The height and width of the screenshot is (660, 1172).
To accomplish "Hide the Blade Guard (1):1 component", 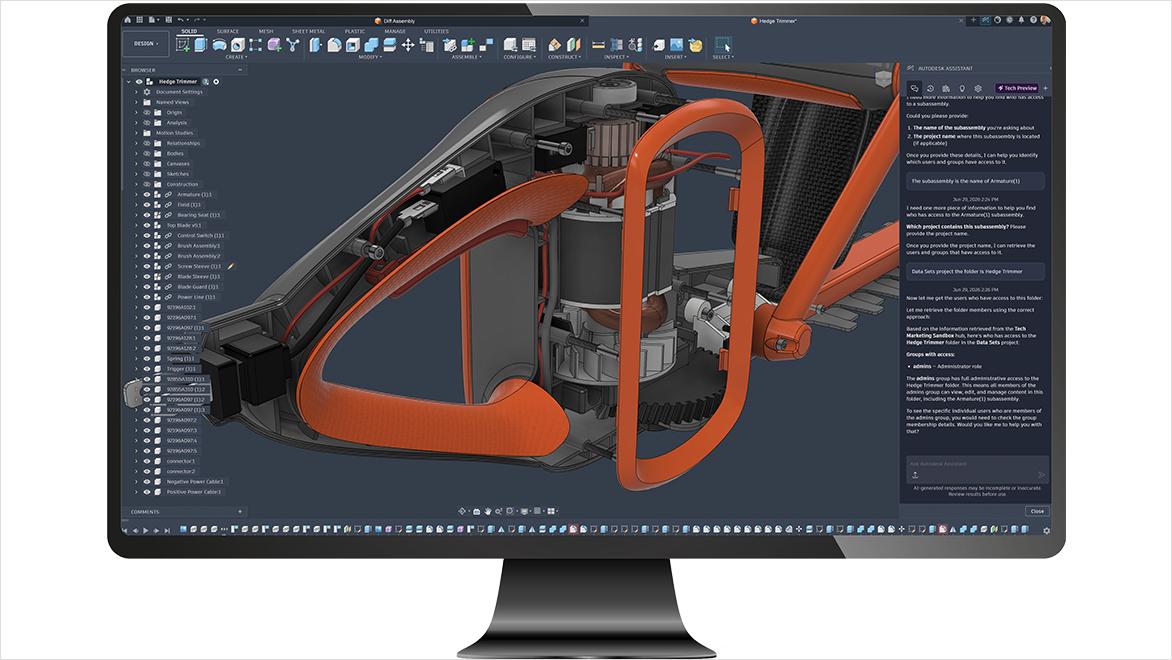I will [147, 286].
